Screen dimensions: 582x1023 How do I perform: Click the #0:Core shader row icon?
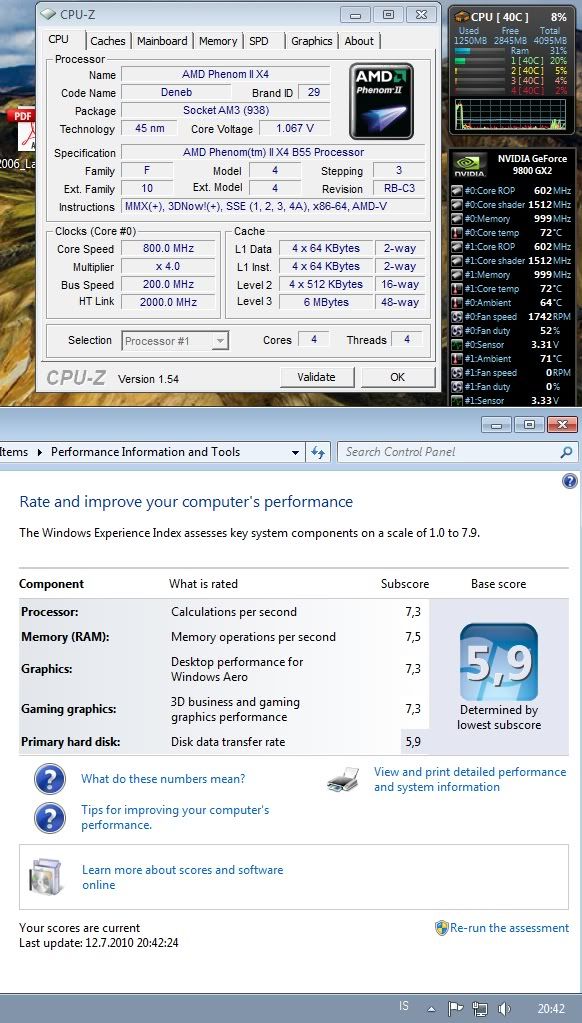457,205
